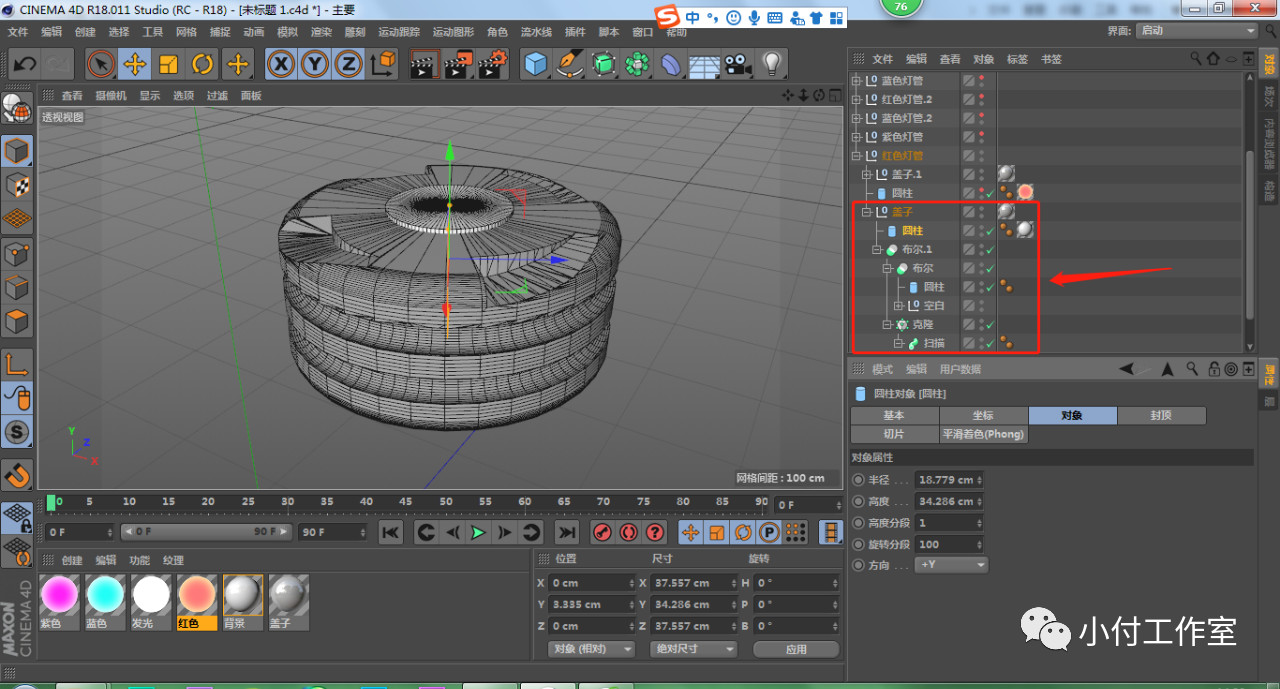
Task: Render the current view clapperboard icon
Action: pos(425,65)
